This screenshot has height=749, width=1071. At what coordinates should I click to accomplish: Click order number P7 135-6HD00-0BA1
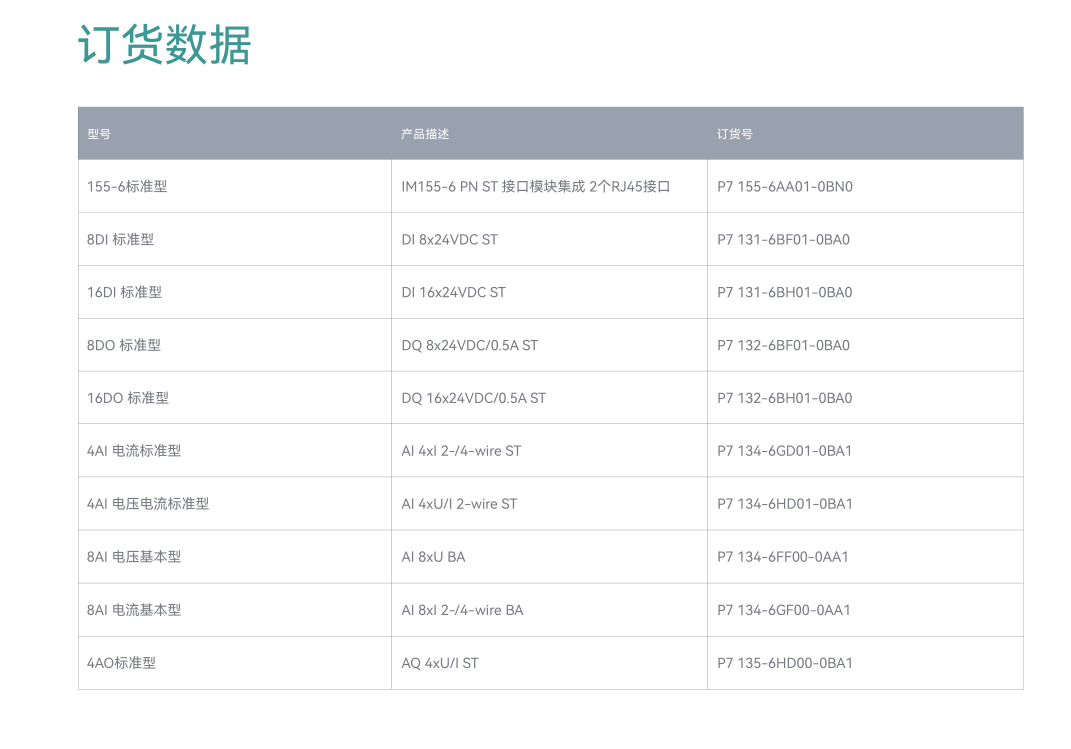pos(785,663)
